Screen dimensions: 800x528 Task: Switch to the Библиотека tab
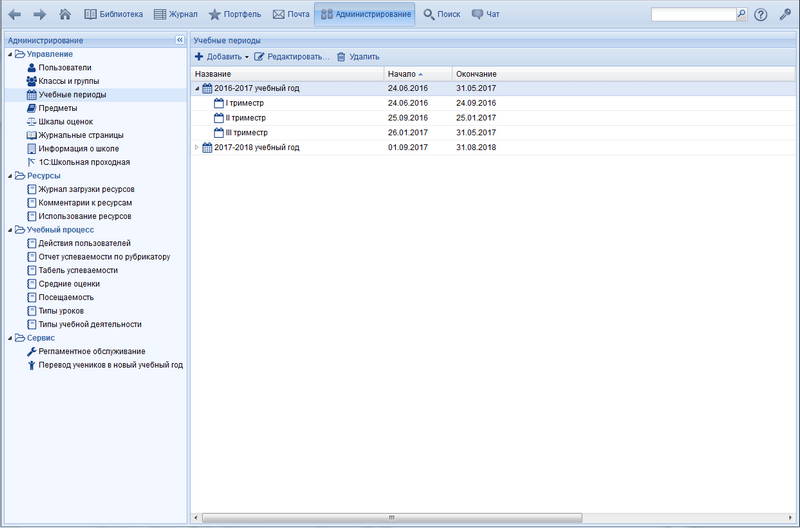[x=114, y=15]
